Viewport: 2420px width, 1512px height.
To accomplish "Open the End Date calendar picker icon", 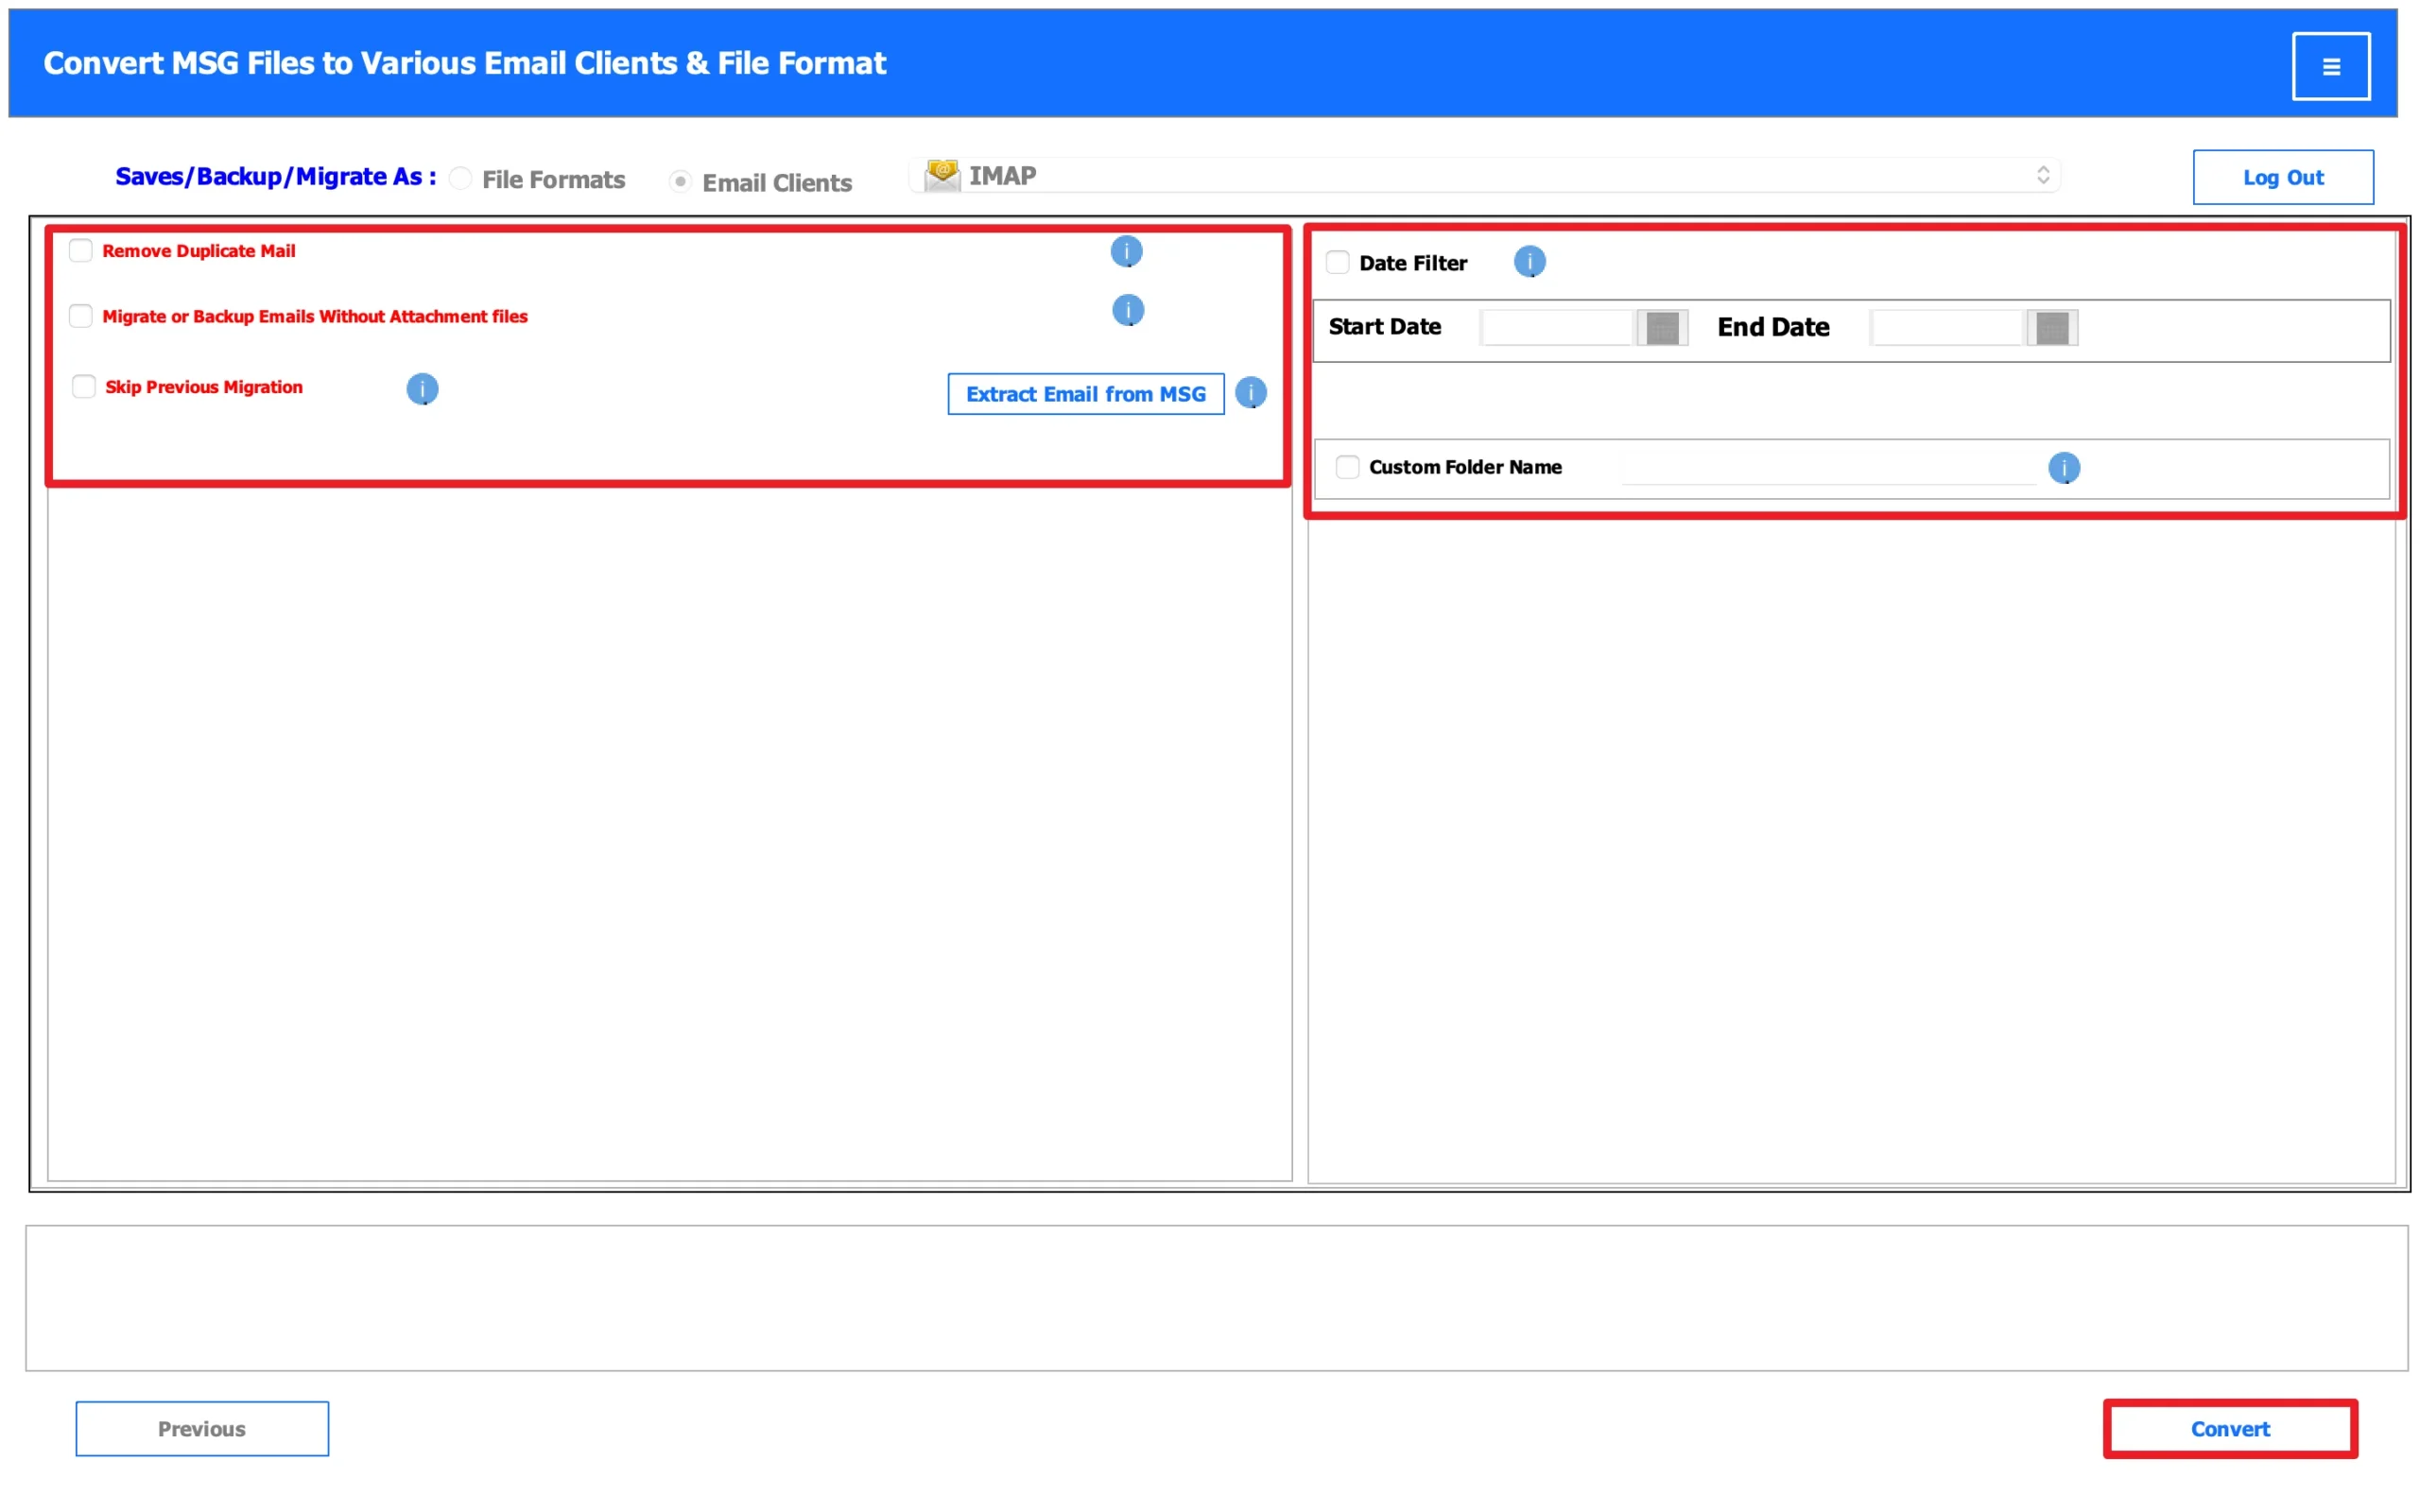I will tap(2052, 328).
